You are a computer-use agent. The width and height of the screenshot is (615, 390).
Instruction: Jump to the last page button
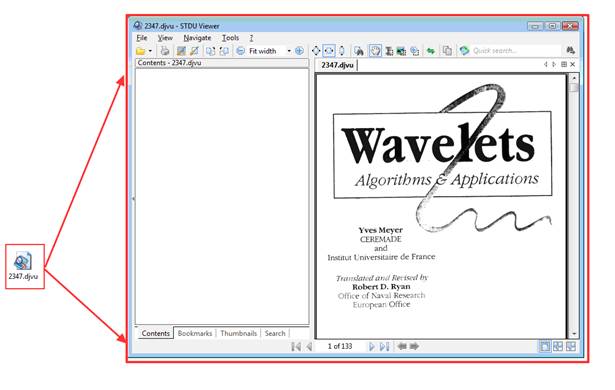(384, 346)
